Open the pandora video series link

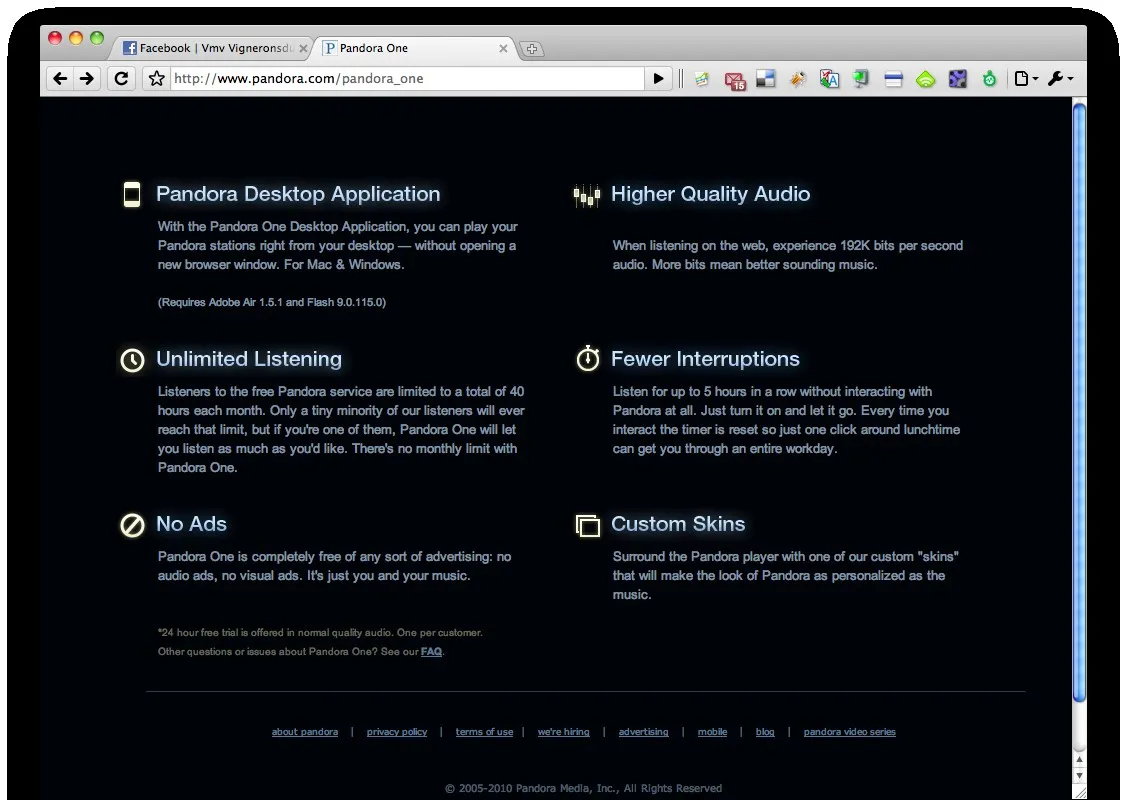pos(850,732)
